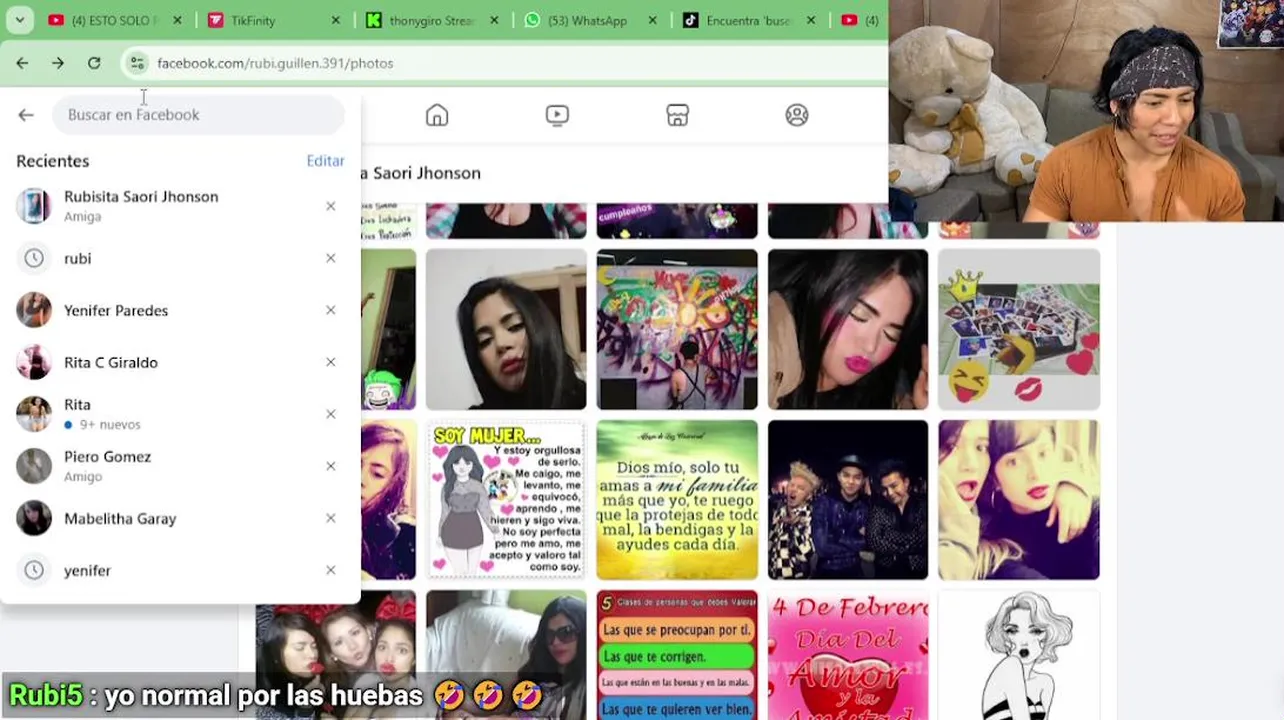The height and width of the screenshot is (720, 1284).
Task: Open the tab list dropdown arrow
Action: [x=19, y=20]
